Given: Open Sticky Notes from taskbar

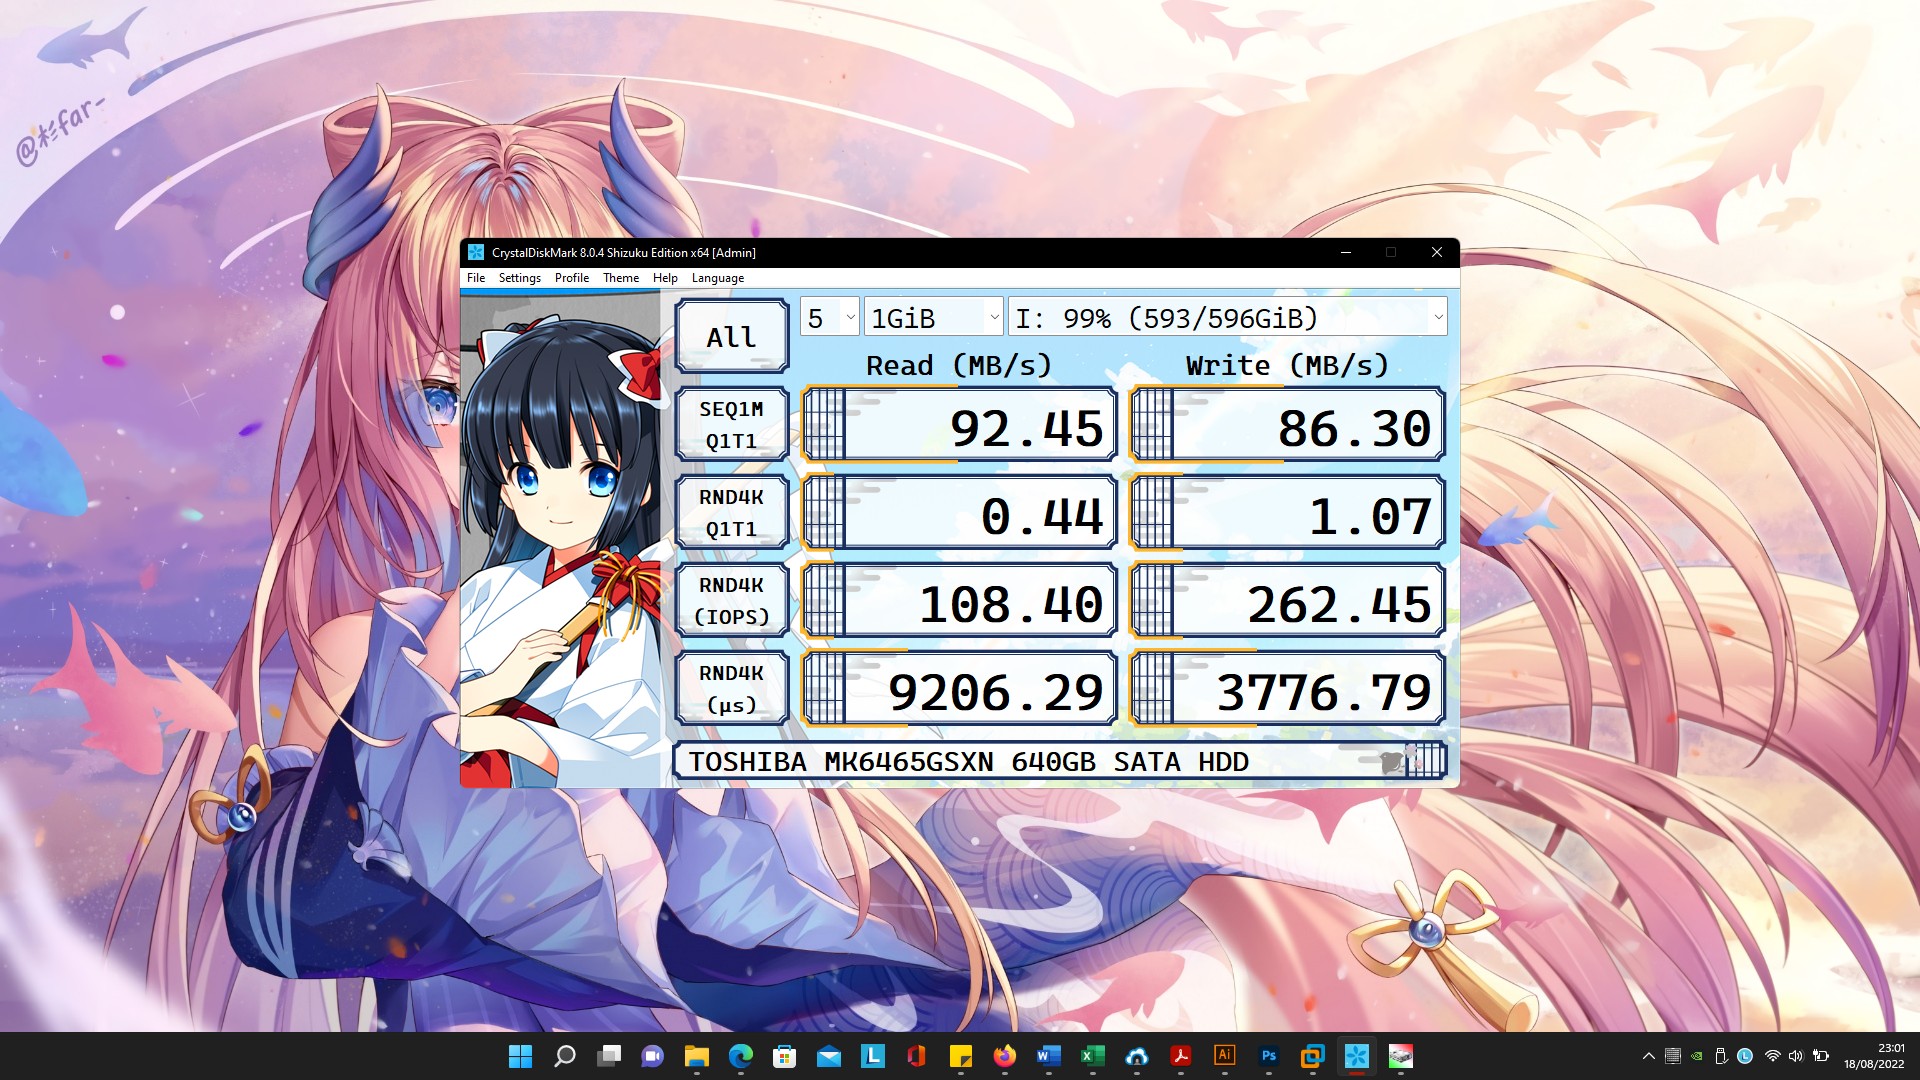Looking at the screenshot, I should tap(961, 1056).
